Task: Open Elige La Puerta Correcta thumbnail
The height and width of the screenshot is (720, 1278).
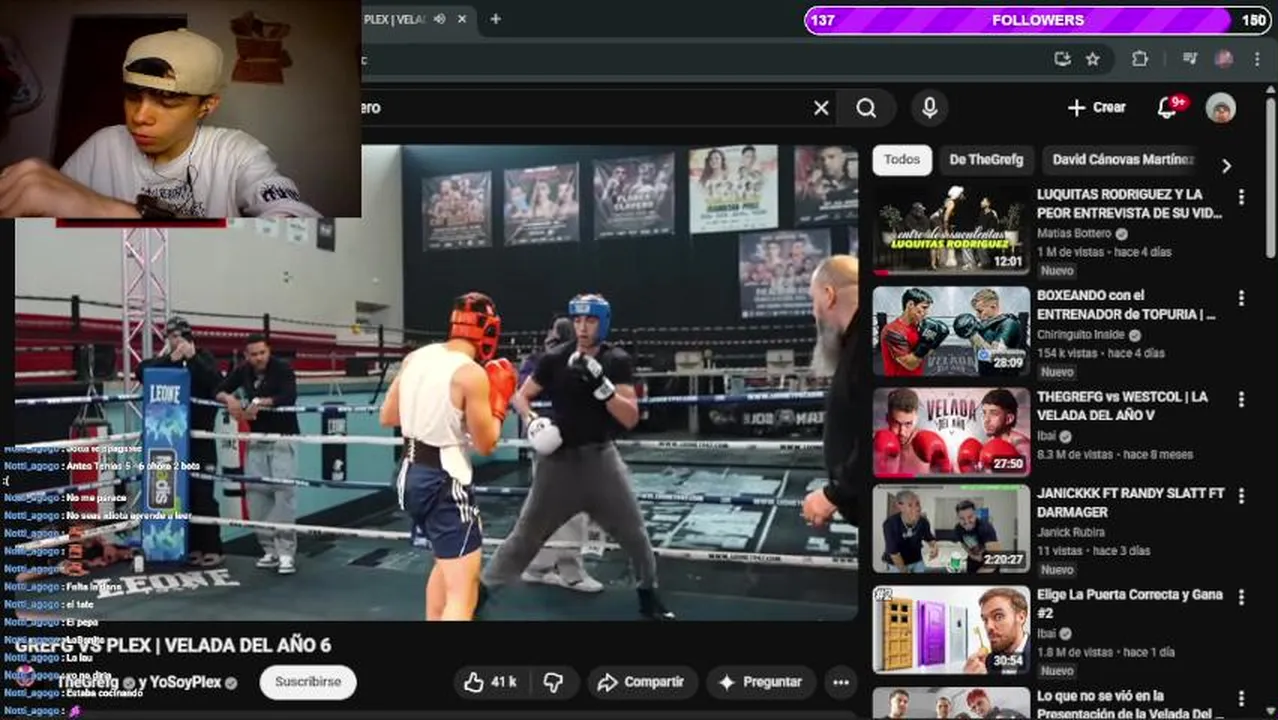Action: pyautogui.click(x=951, y=629)
